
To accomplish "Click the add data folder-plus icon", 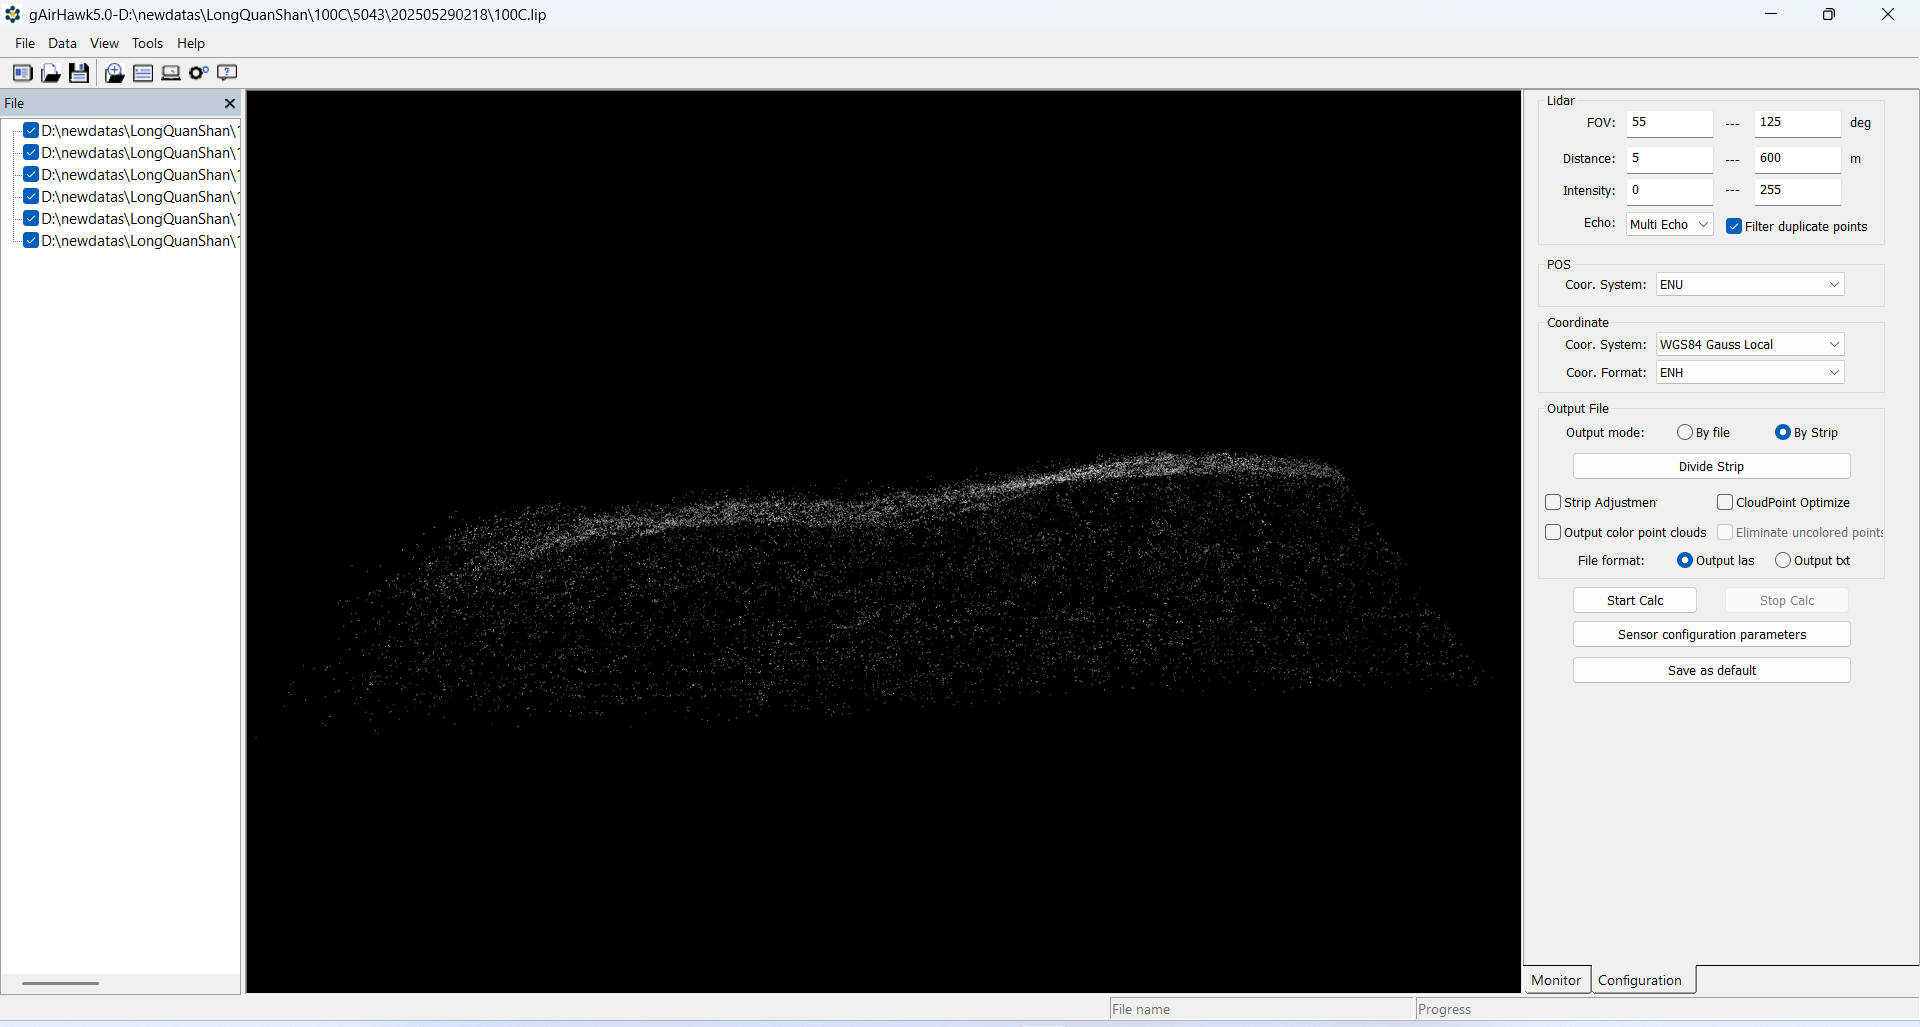I will [114, 73].
